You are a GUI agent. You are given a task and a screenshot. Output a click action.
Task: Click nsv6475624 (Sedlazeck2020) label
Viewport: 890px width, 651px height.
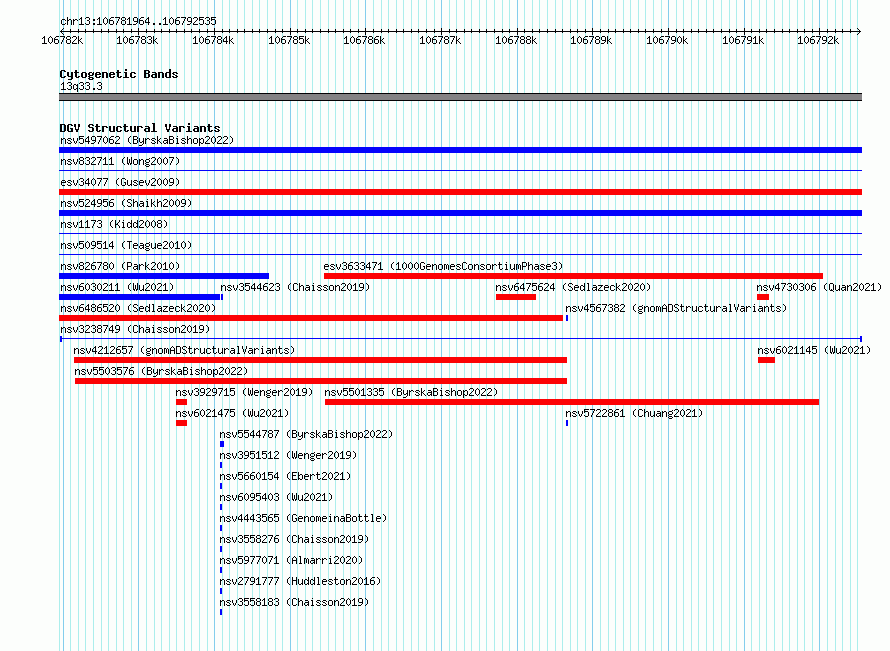tap(573, 287)
